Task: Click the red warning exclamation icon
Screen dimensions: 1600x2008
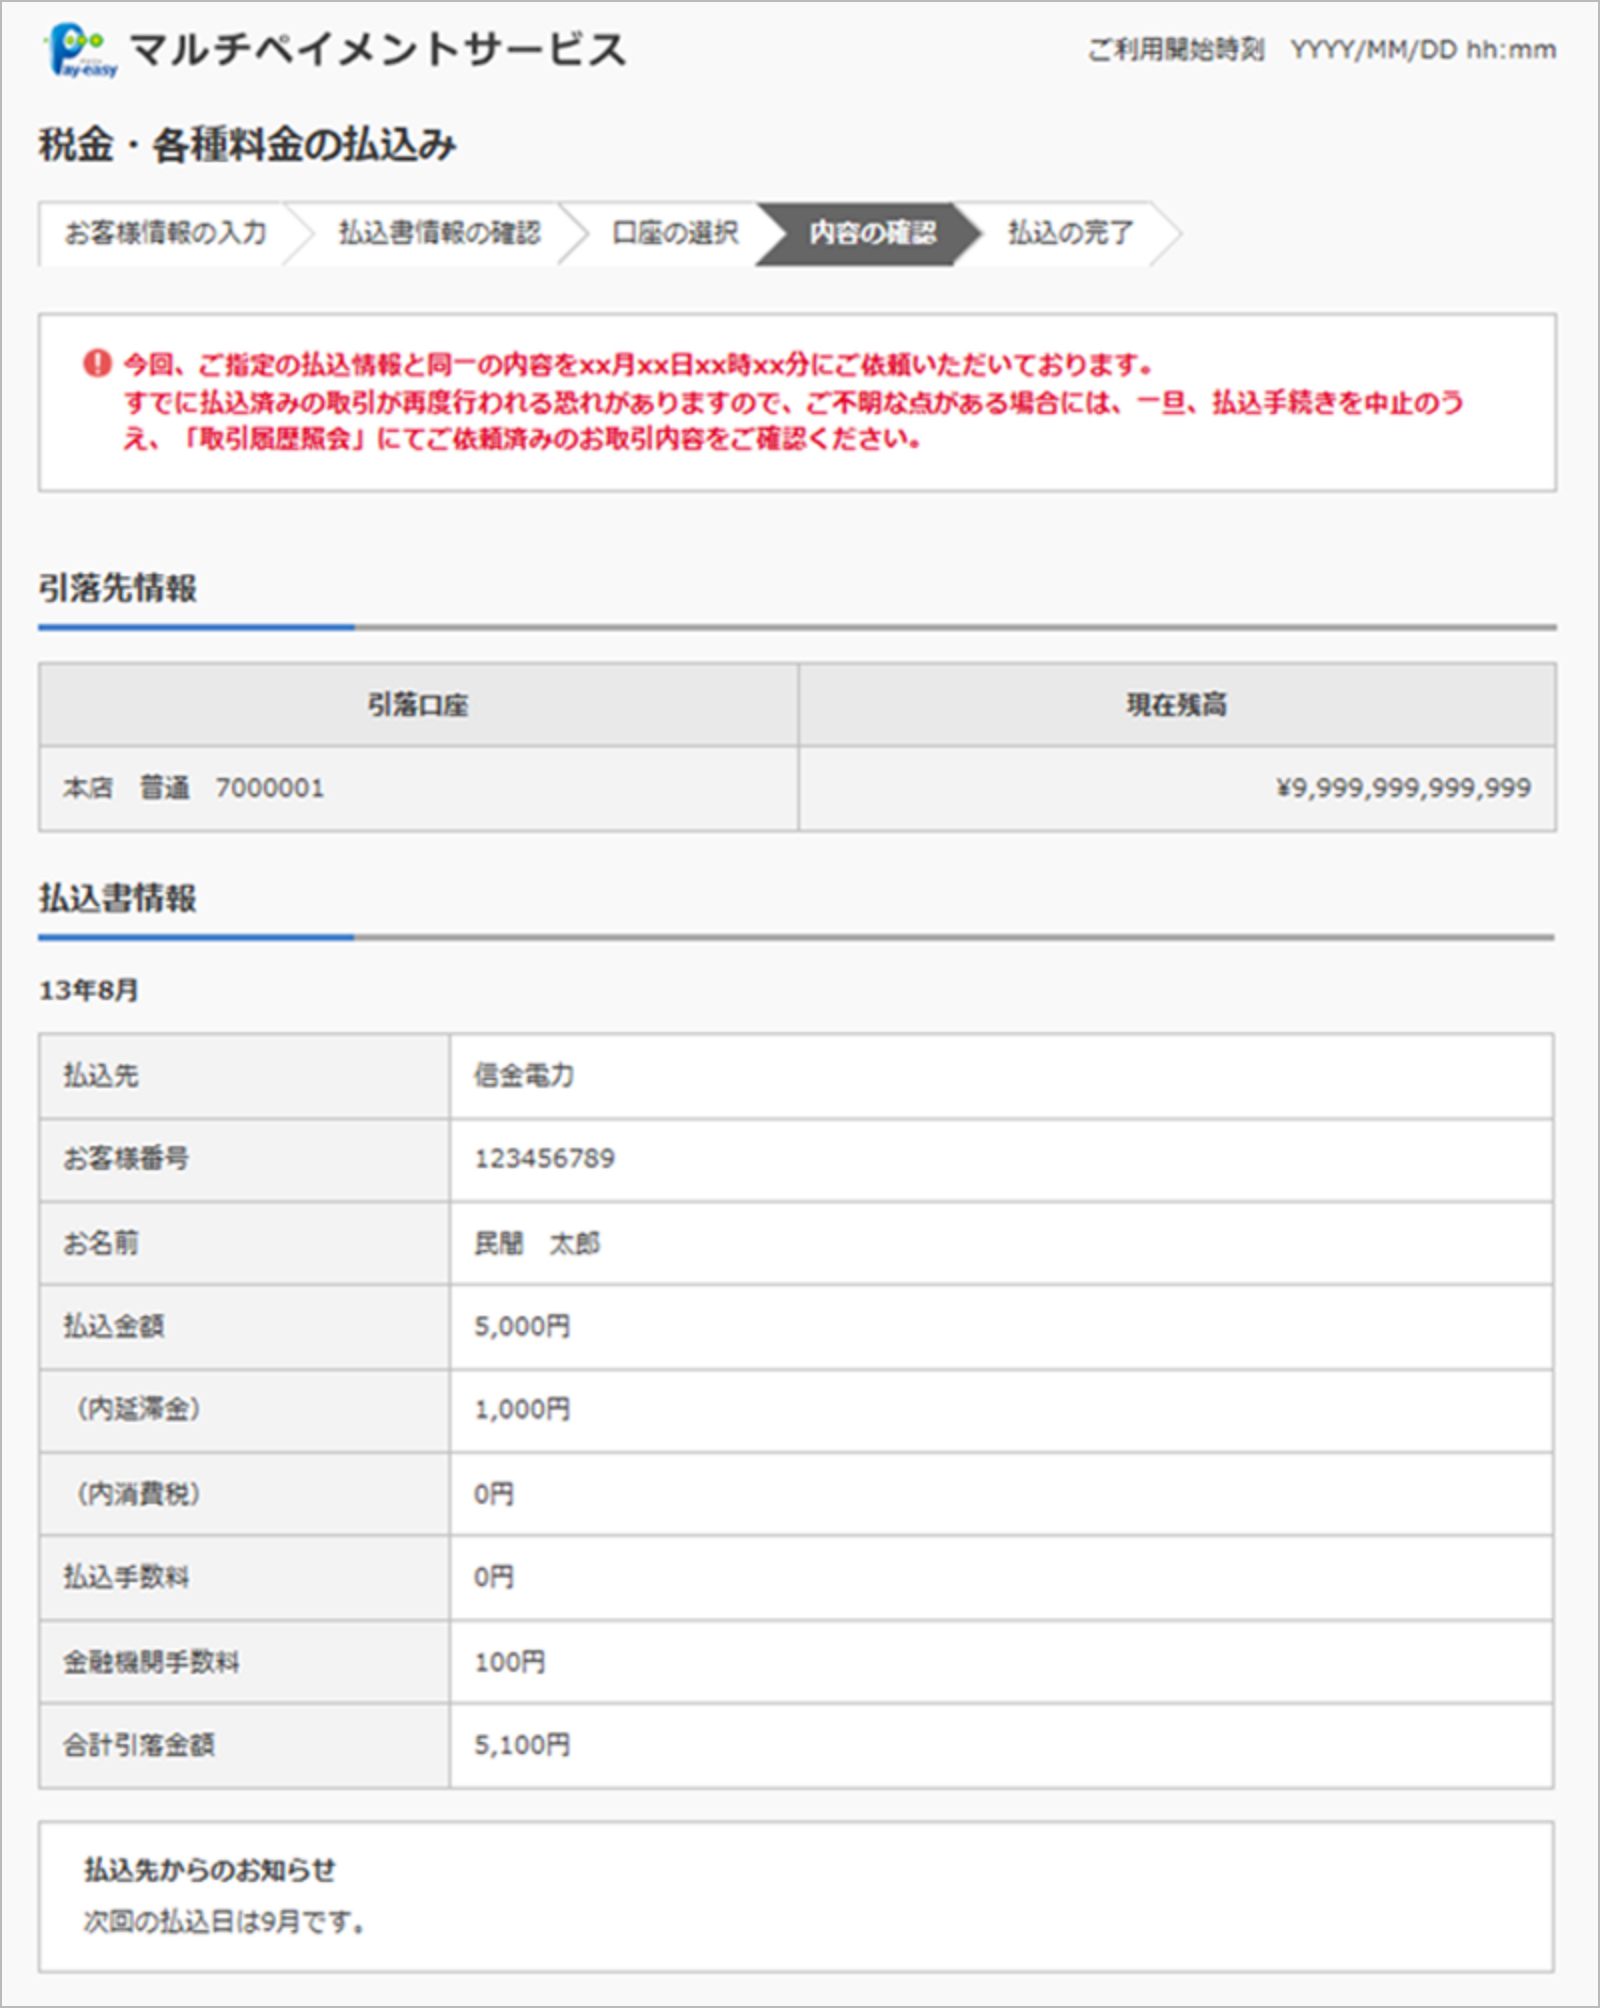Action: pyautogui.click(x=97, y=363)
